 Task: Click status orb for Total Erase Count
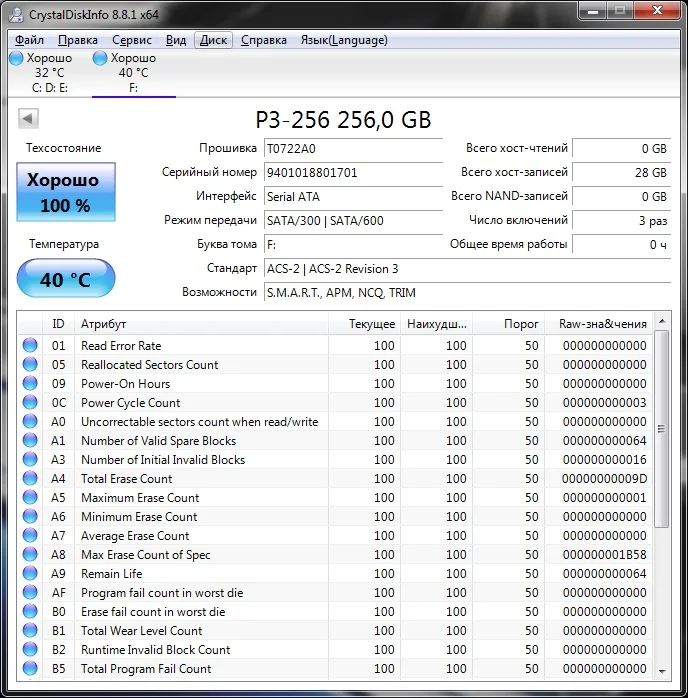30,479
